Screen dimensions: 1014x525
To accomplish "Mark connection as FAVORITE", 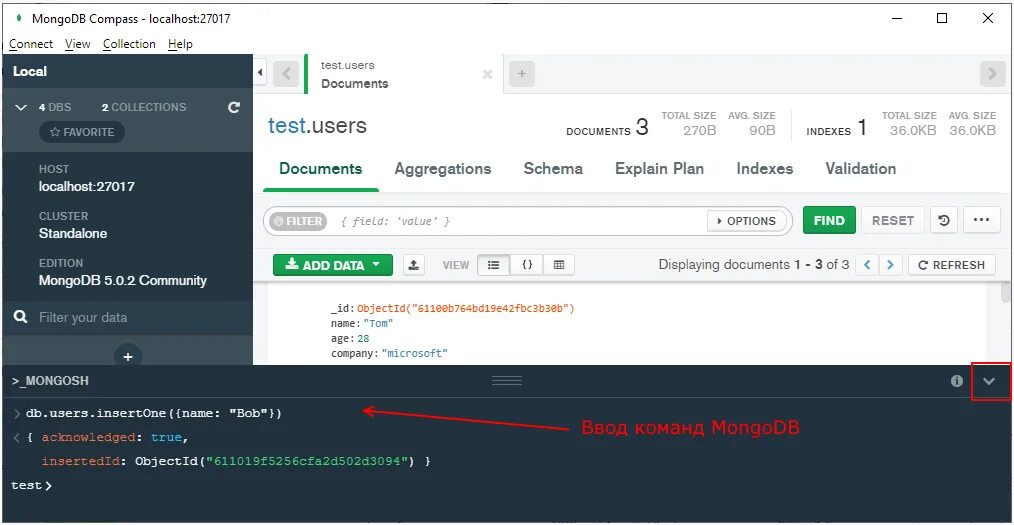I will [x=82, y=132].
